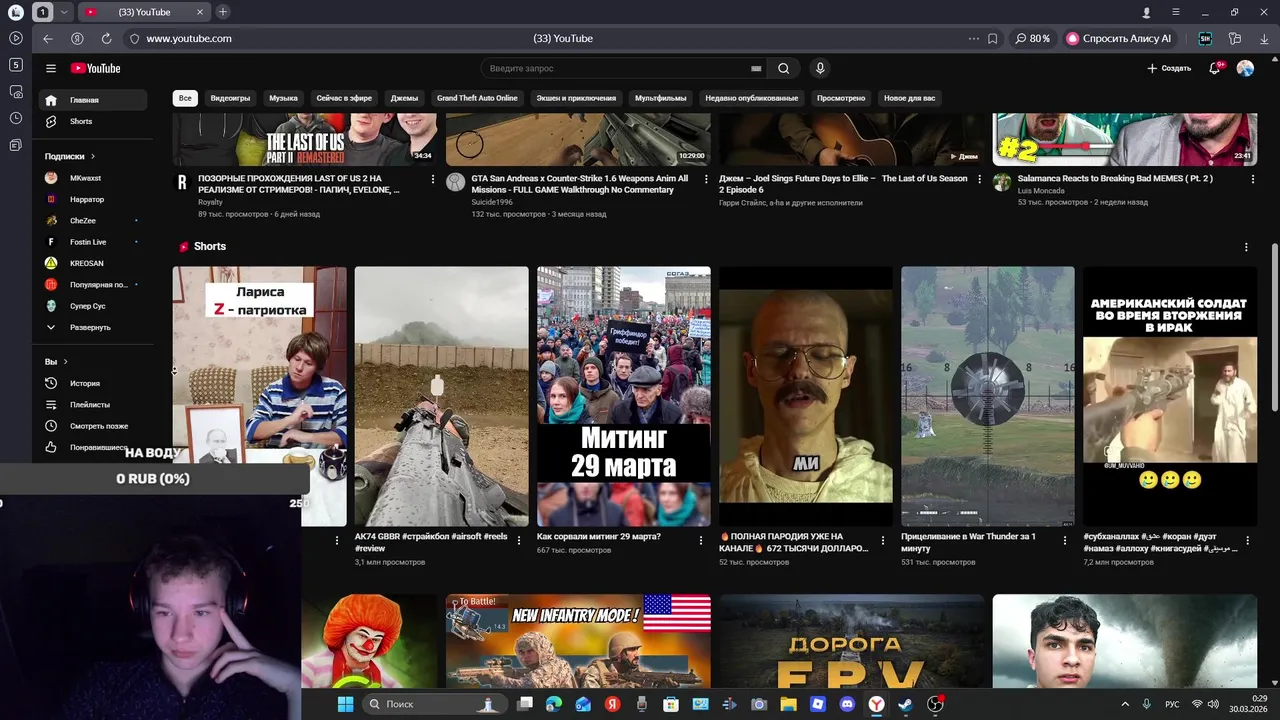Switch input language РУС in tray
This screenshot has width=1280, height=720.
point(1172,704)
